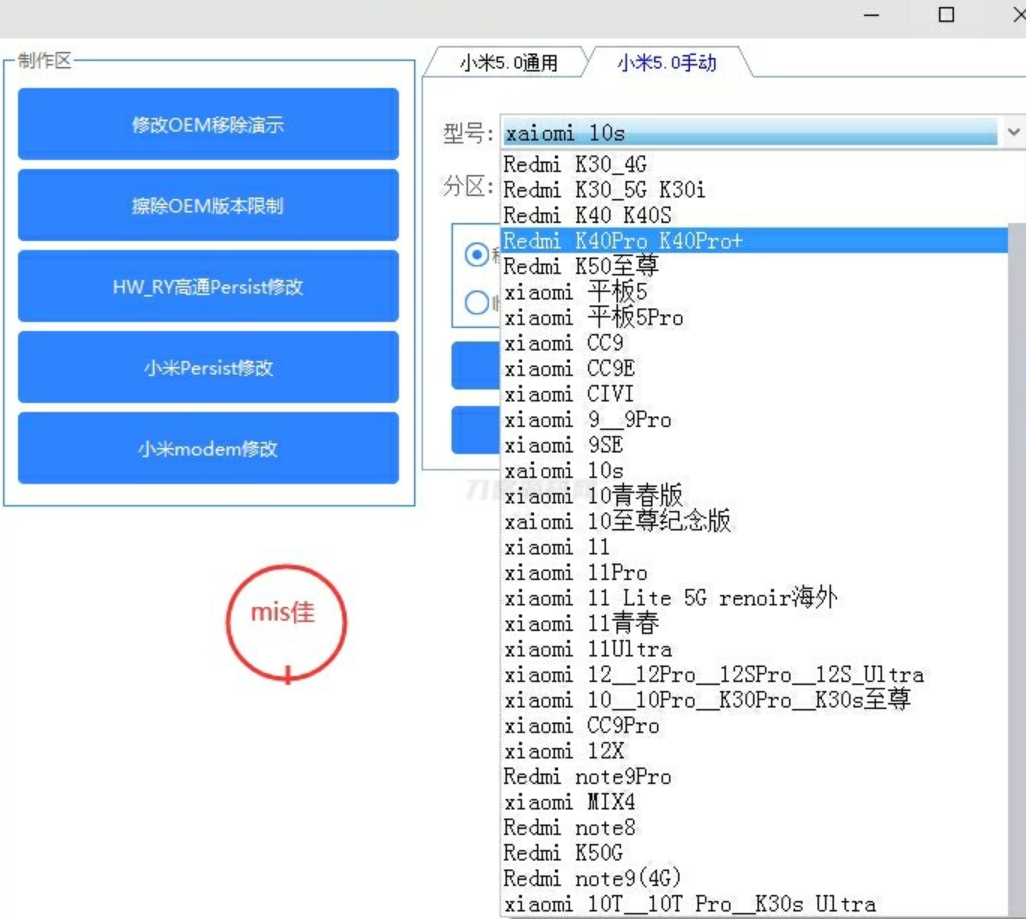This screenshot has width=1026, height=919.
Task: Switch to the 小米5.0通用 tab
Action: coord(508,63)
